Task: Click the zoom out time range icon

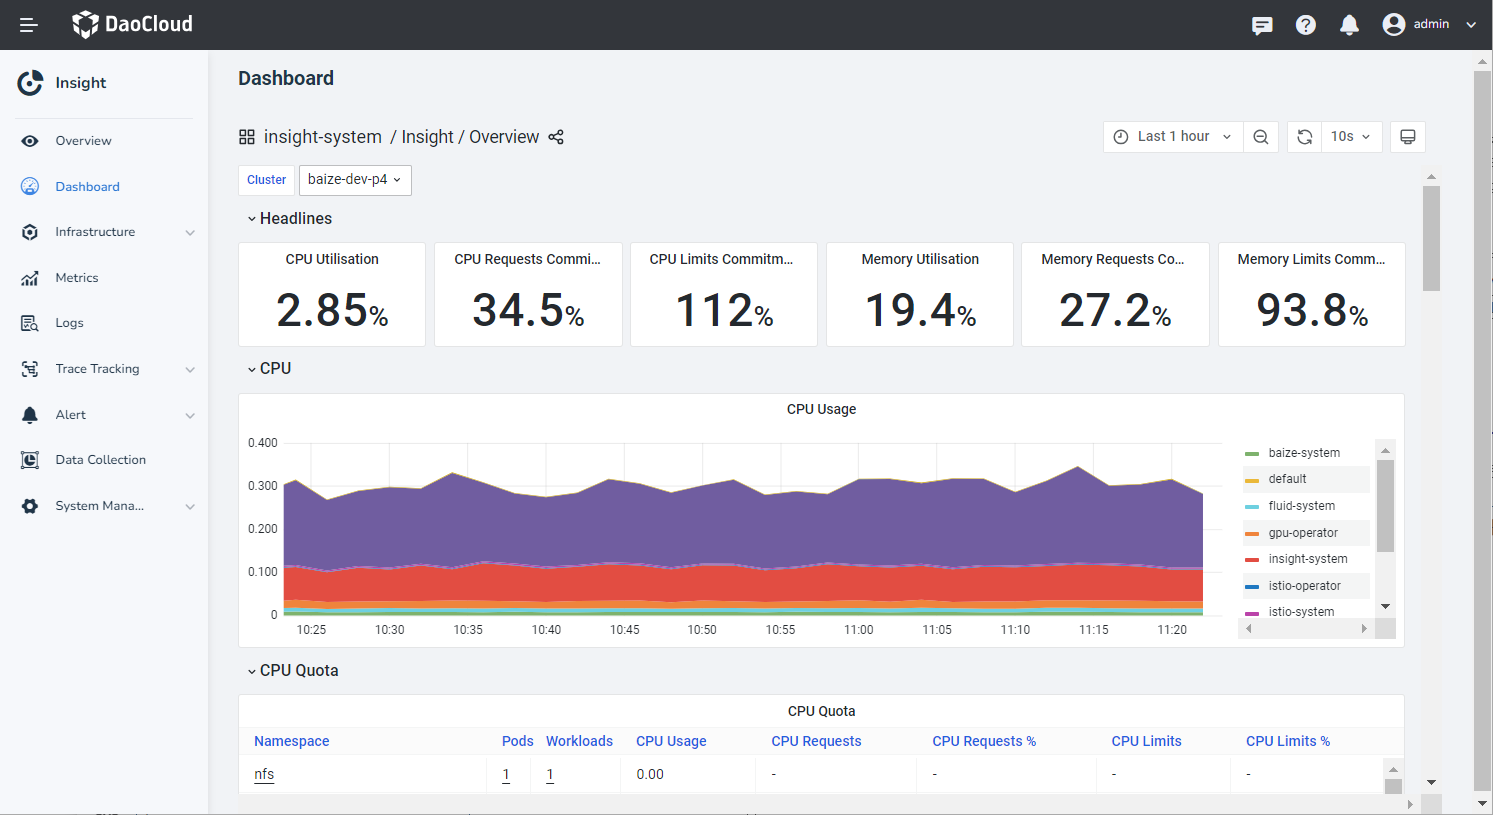Action: (x=1261, y=137)
